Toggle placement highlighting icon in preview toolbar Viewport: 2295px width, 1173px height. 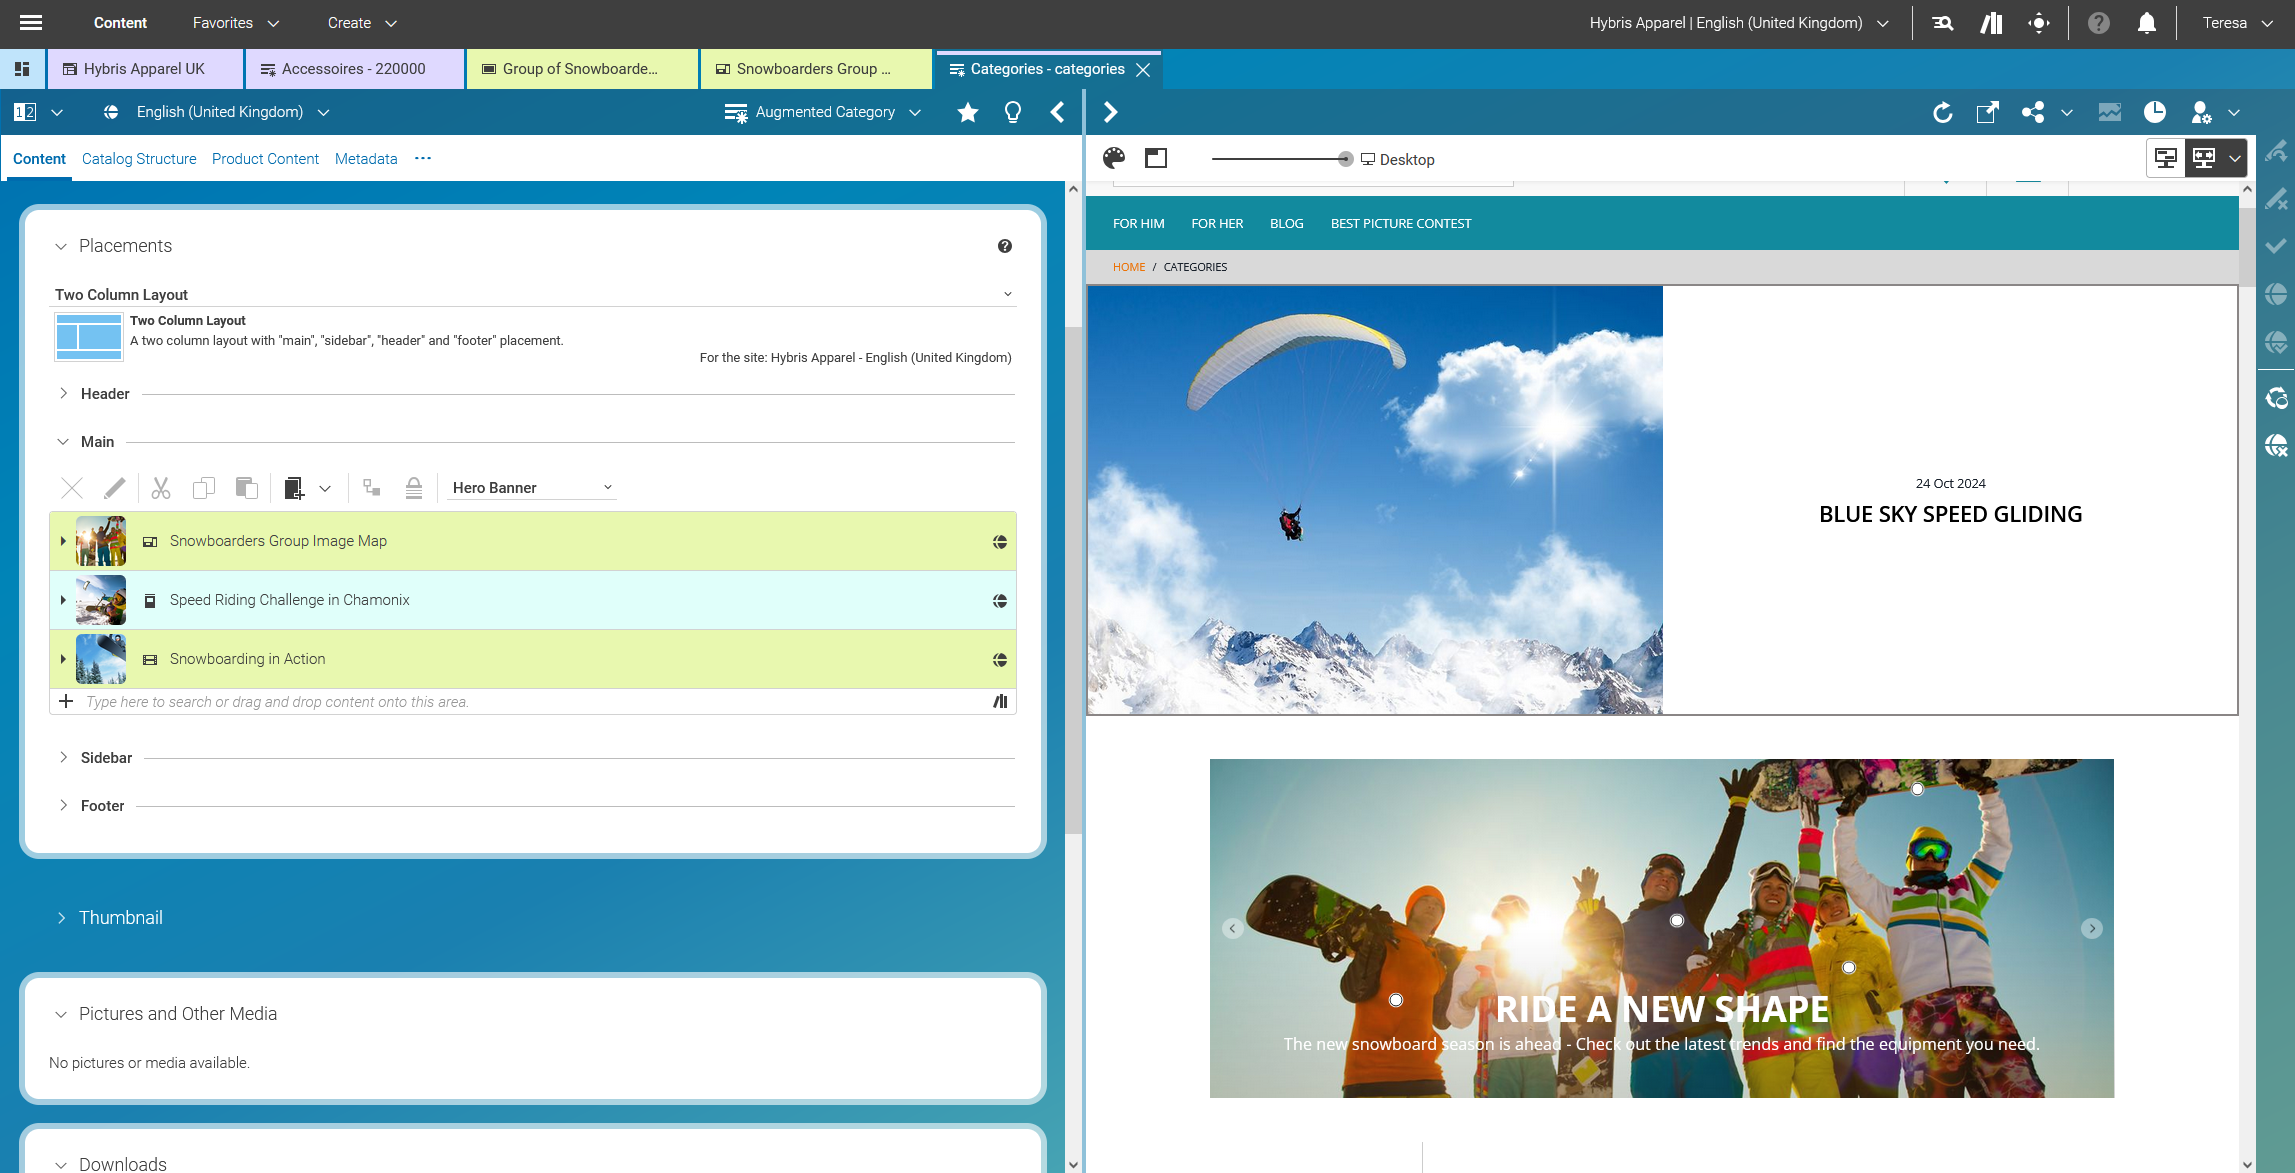pos(1156,158)
